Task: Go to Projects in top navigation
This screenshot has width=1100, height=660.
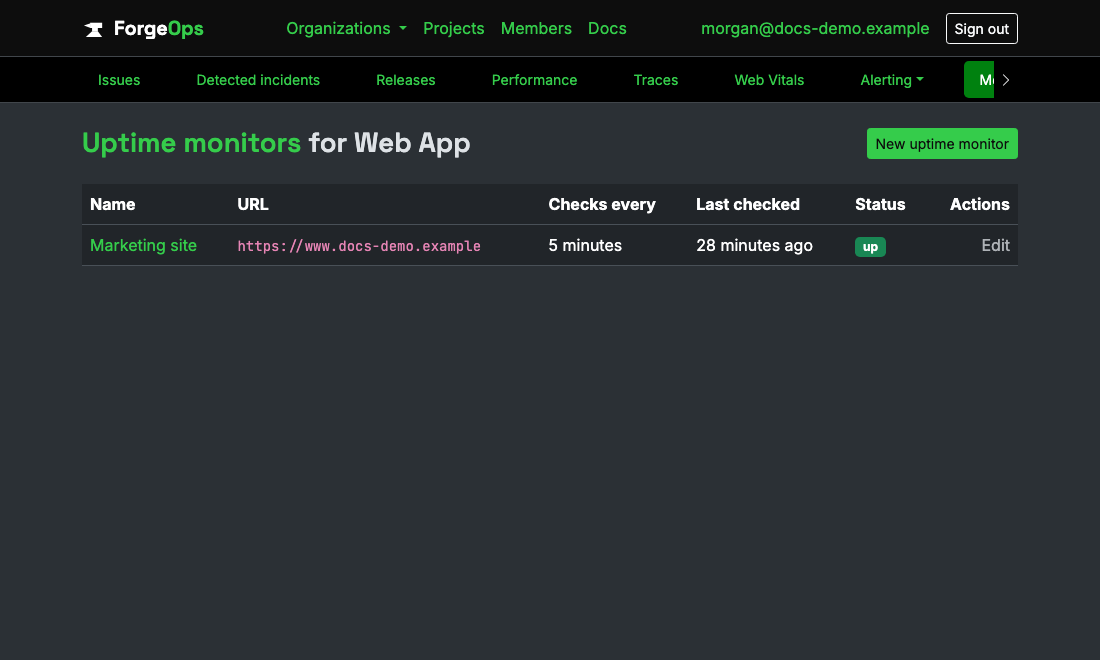Action: 453,29
